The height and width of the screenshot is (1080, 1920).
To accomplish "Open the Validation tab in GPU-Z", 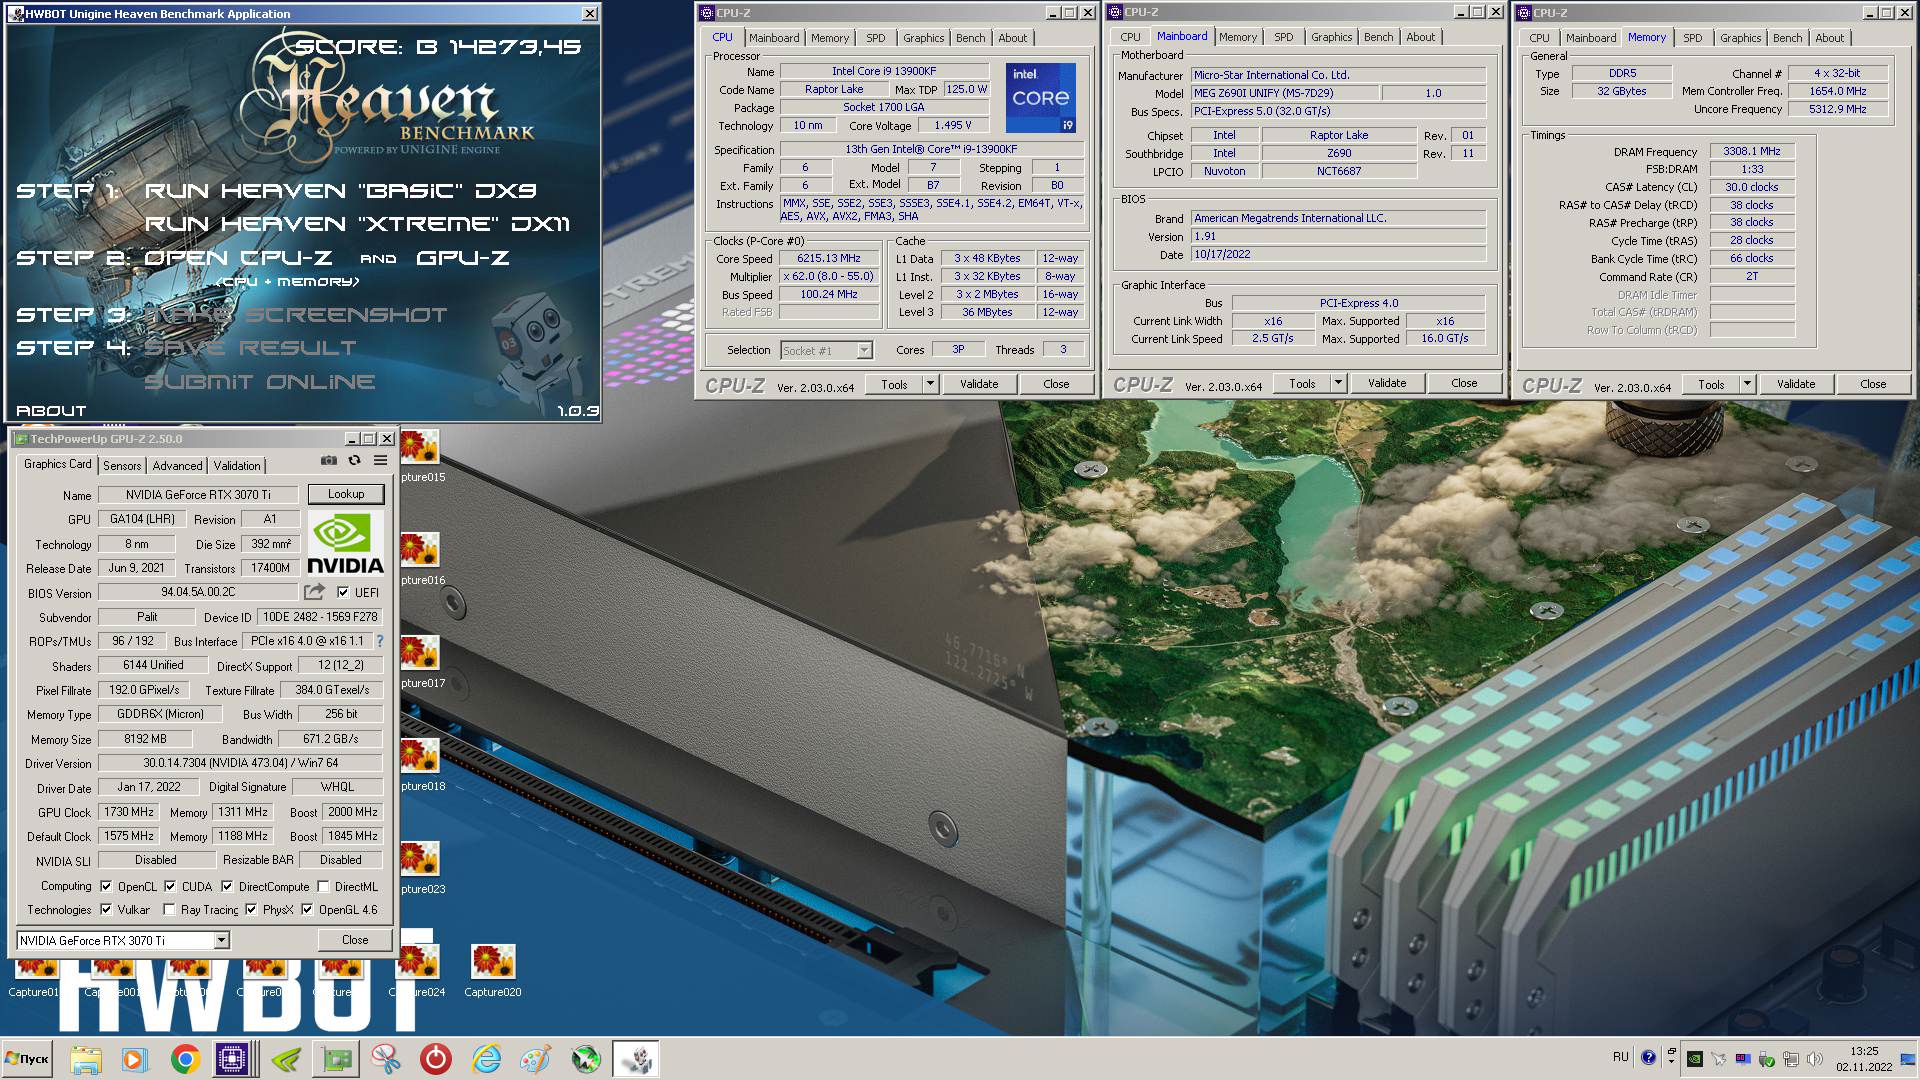I will [237, 465].
